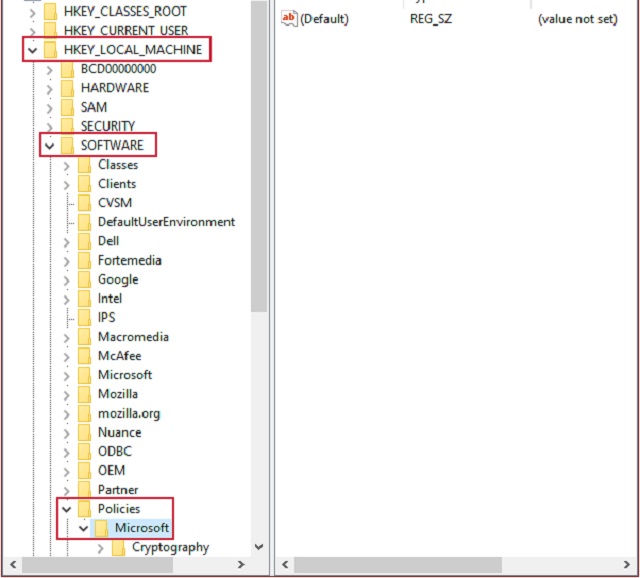Screen dimensions: 640x578
Task: Collapse the SOFTWARE key chevron
Action: click(49, 146)
